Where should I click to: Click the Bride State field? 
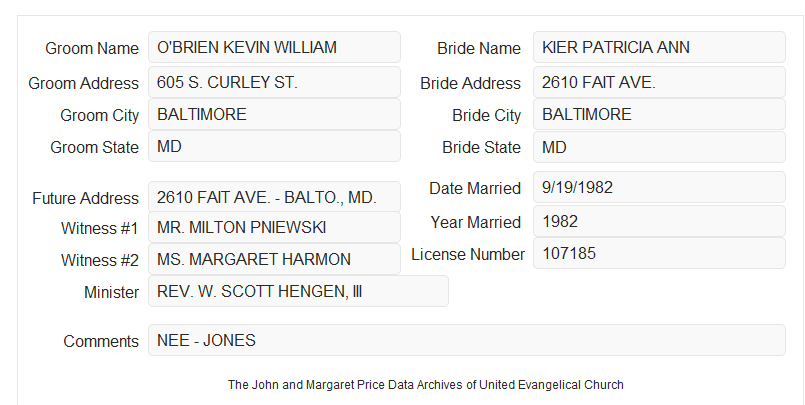pos(659,147)
